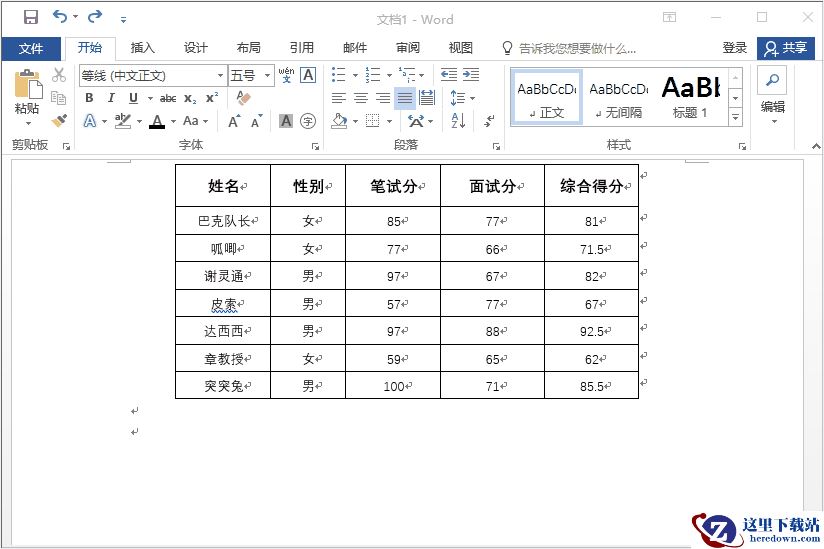Click the character border A icon
Viewport: 824px width, 549px height.
pyautogui.click(x=308, y=75)
